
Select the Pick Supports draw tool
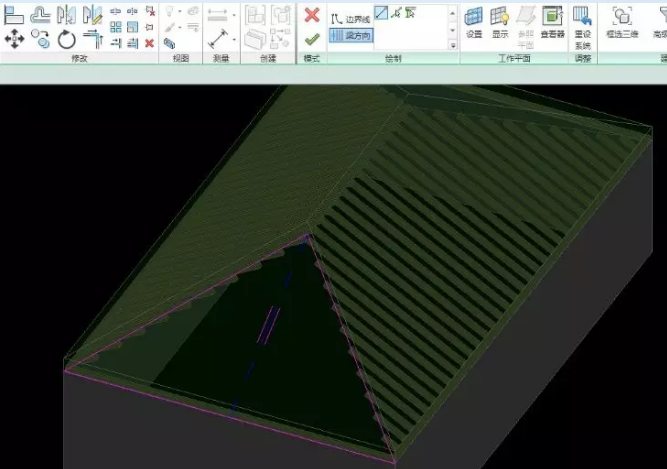click(410, 13)
